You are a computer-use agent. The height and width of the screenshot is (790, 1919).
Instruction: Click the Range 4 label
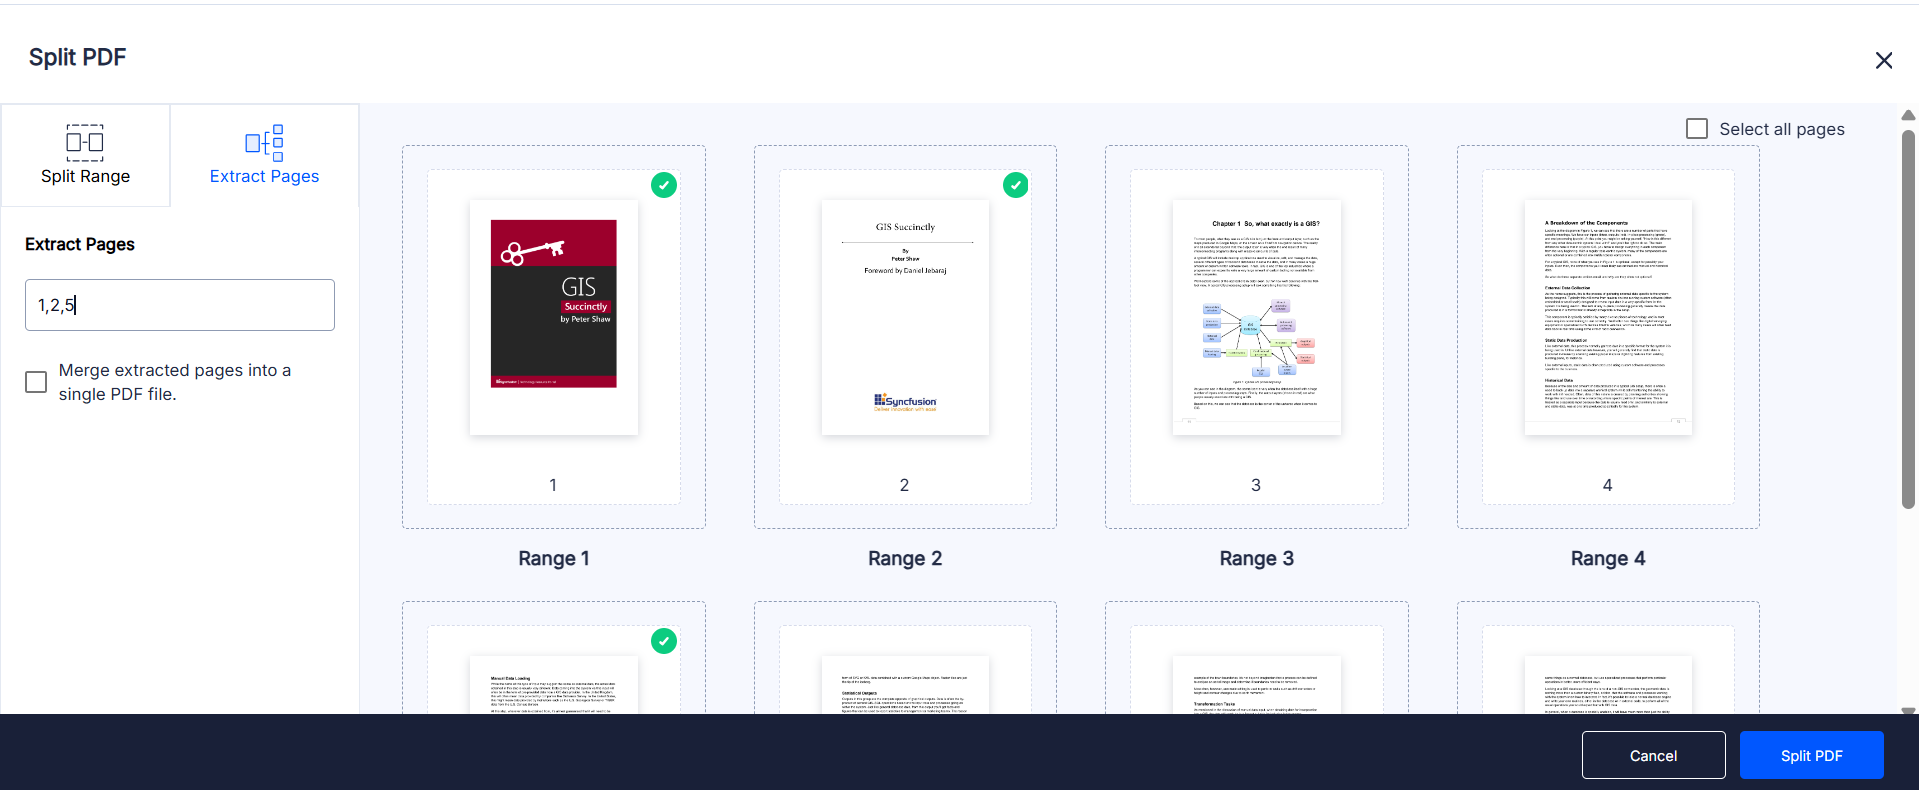coord(1608,558)
